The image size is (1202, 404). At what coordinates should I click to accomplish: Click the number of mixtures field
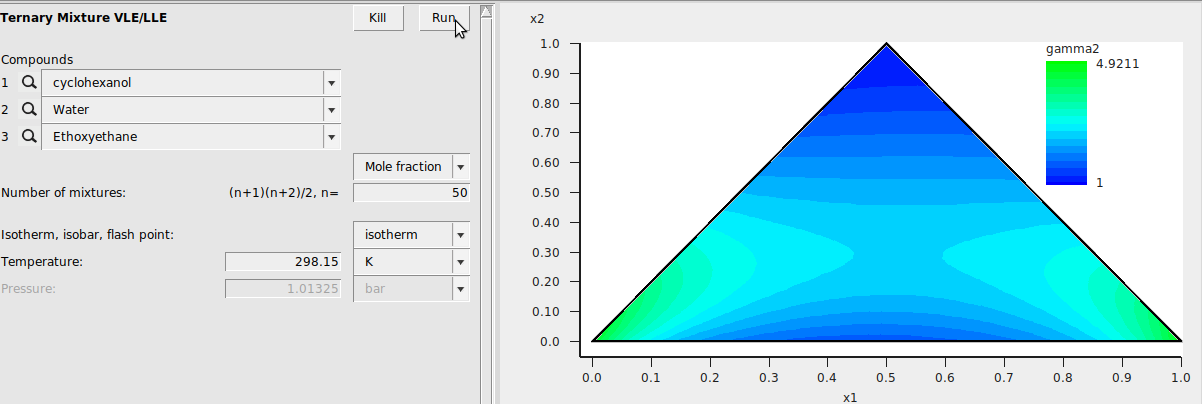pyautogui.click(x=411, y=193)
